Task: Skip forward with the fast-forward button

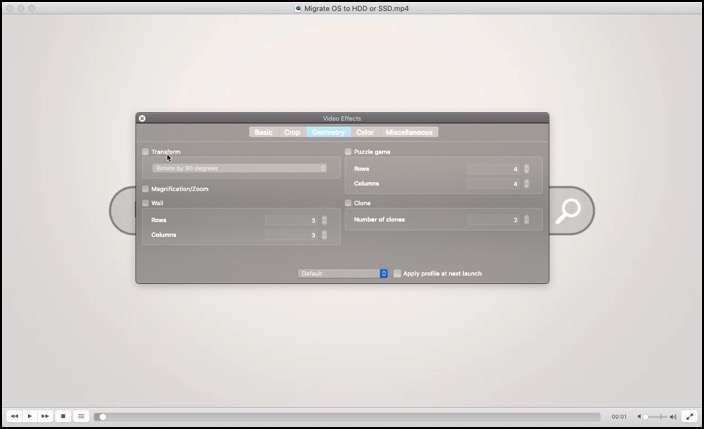Action: 45,416
